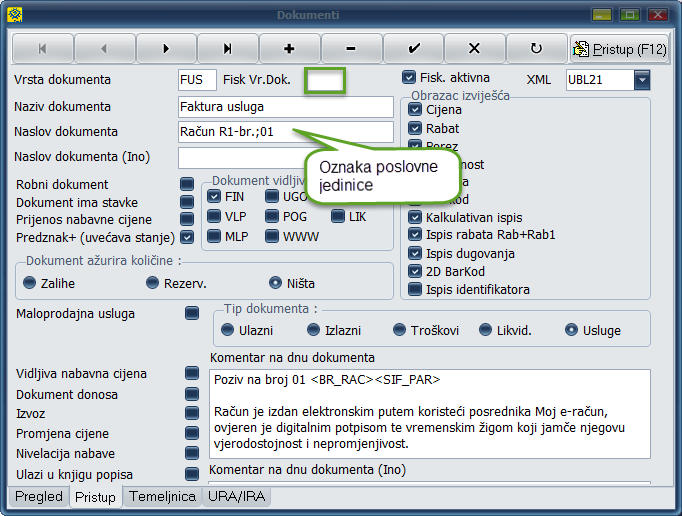The width and height of the screenshot is (682, 516).
Task: Enable the Robni dokument checkbox
Action: [187, 184]
